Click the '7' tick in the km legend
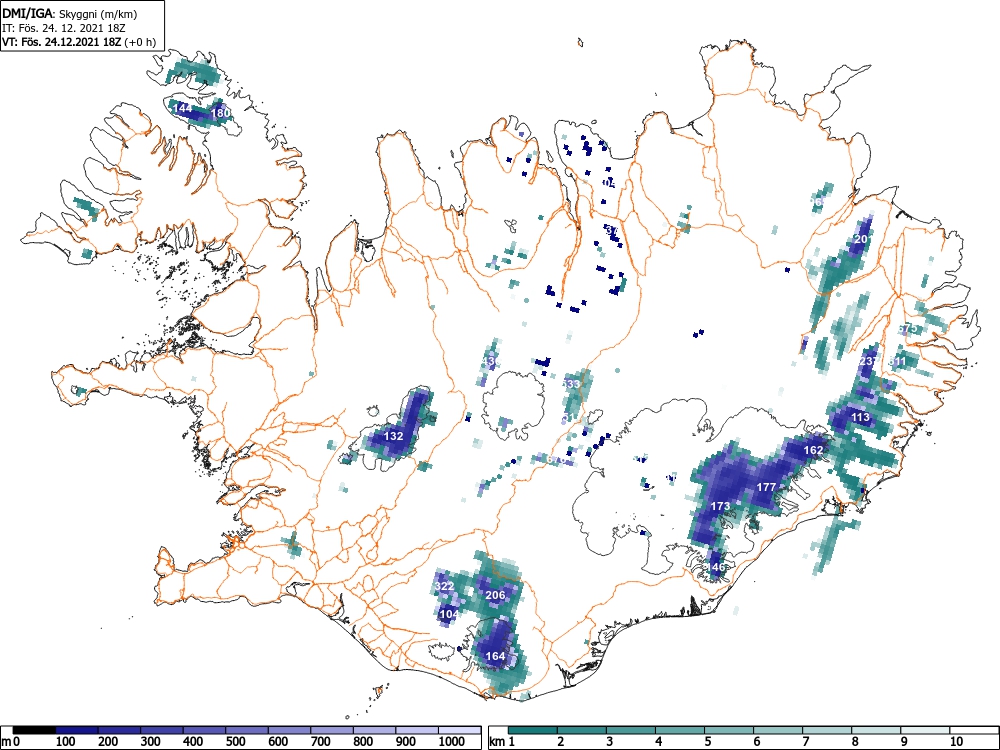 806,742
